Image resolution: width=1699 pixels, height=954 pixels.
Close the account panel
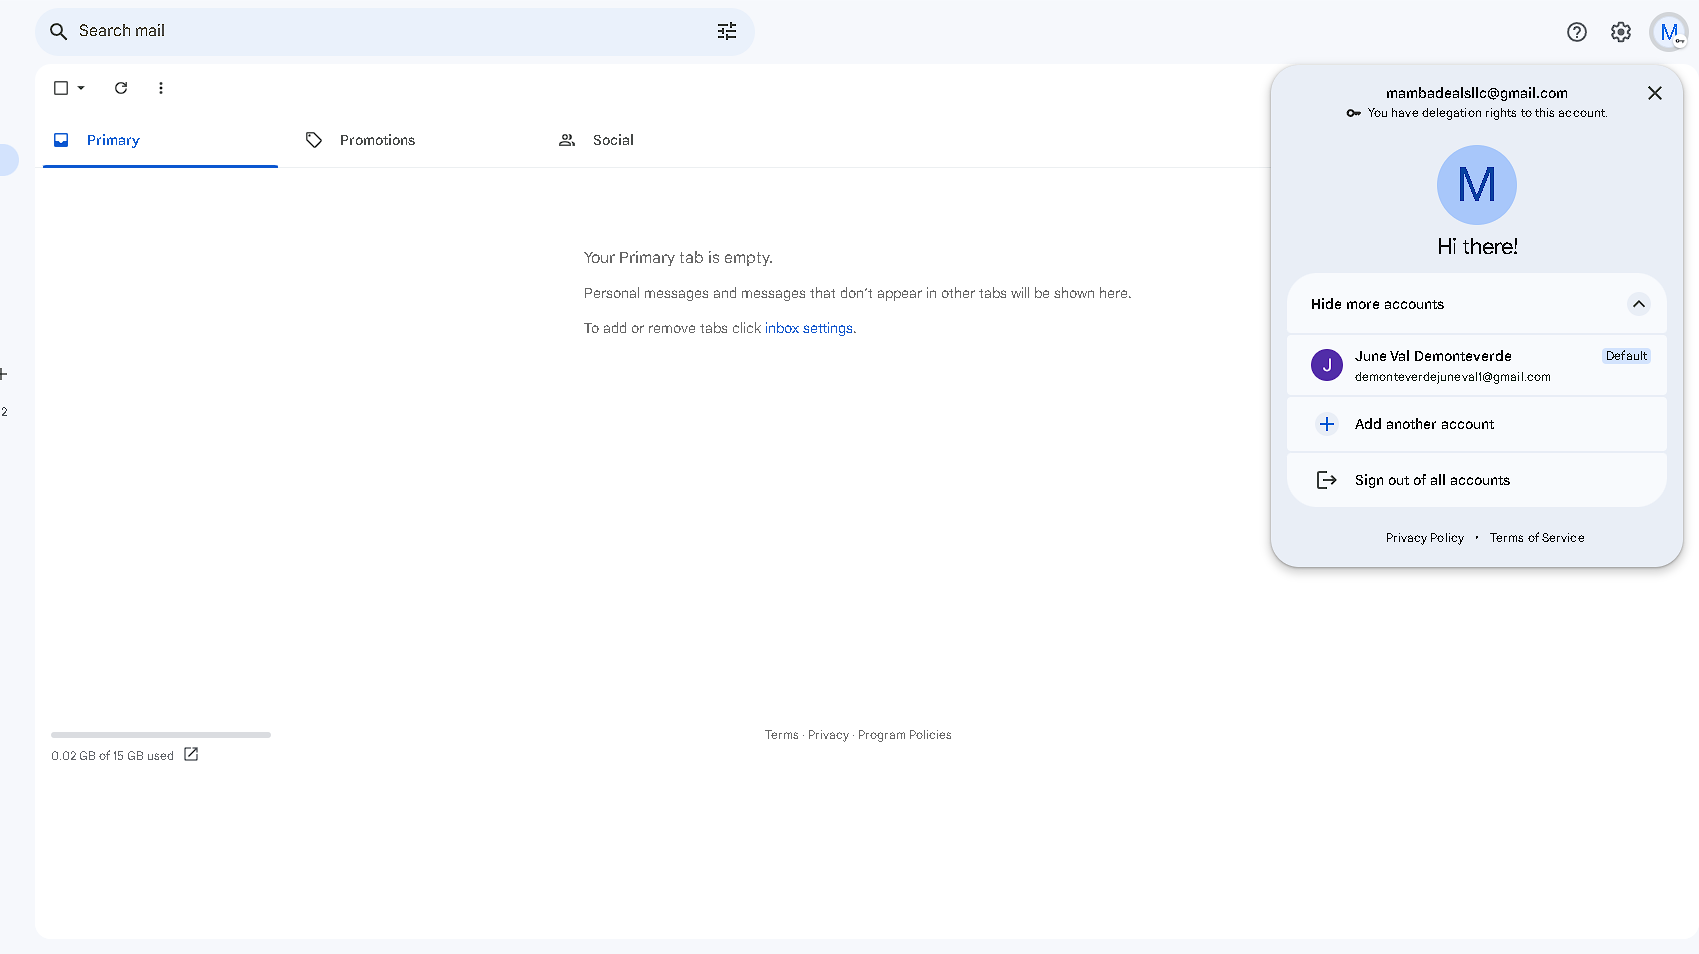(1655, 93)
